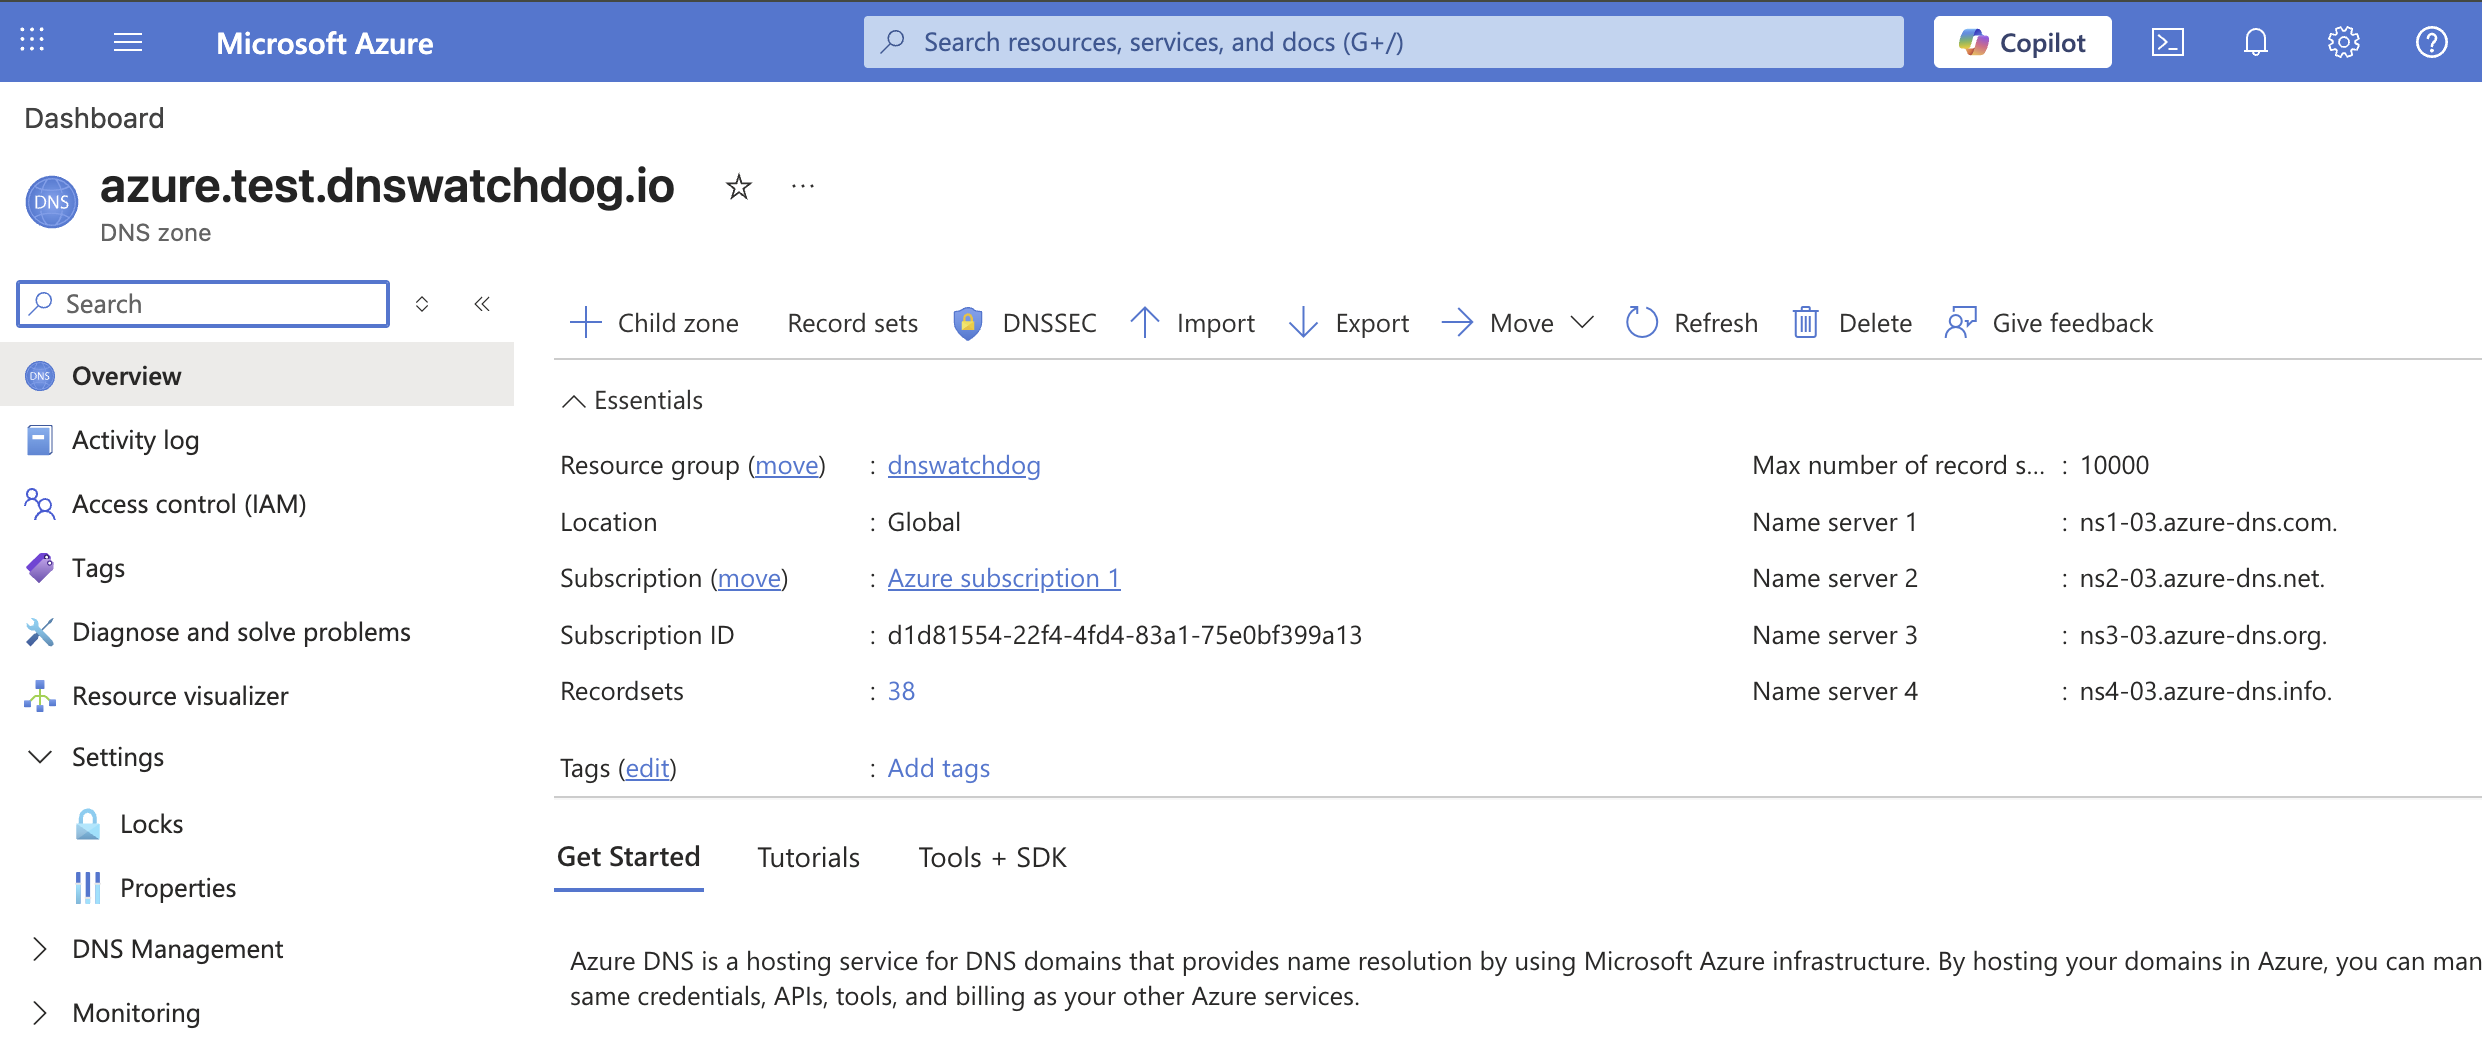Click the Microsoft Azure home title
Screen dimensions: 2482x1050
coord(324,42)
